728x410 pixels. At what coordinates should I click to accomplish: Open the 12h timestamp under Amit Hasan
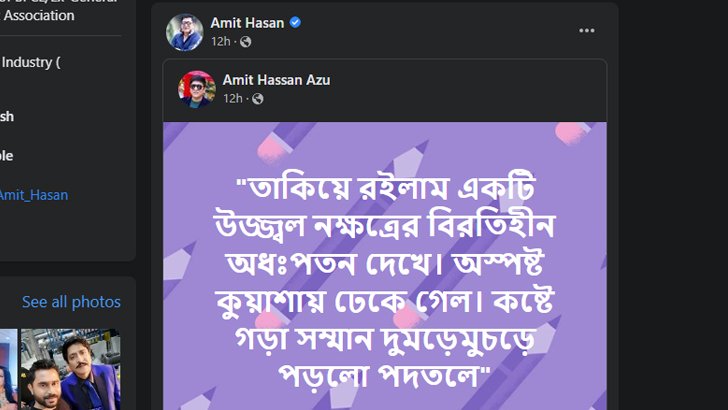(221, 42)
